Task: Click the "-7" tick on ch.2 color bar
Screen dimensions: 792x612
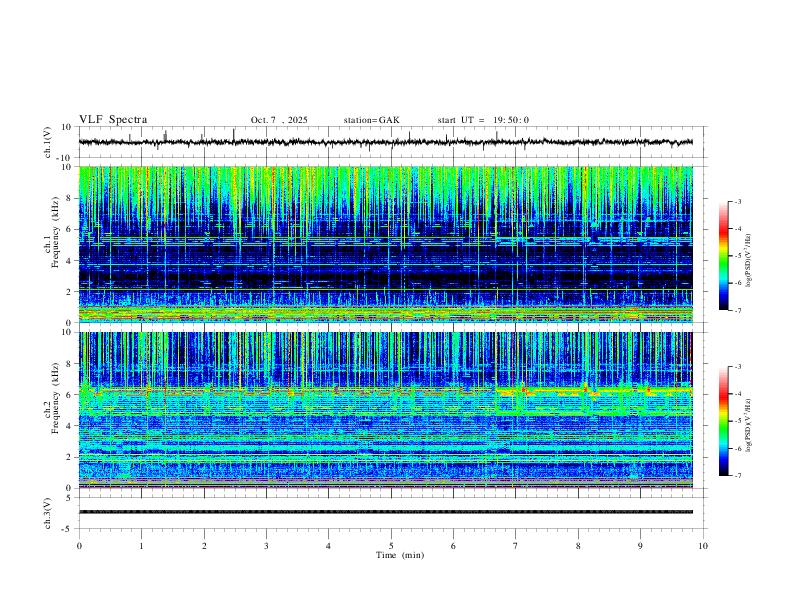Action: click(x=737, y=476)
